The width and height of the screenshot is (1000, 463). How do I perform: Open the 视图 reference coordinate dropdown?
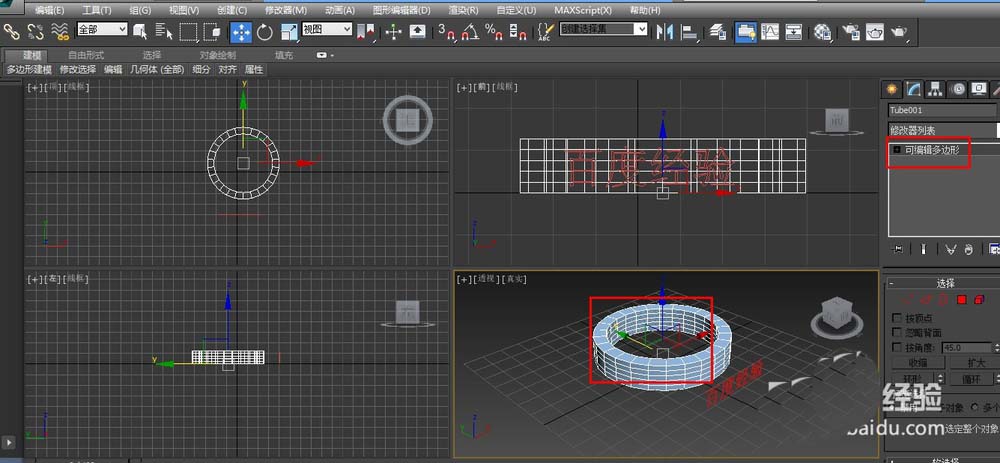click(x=327, y=29)
